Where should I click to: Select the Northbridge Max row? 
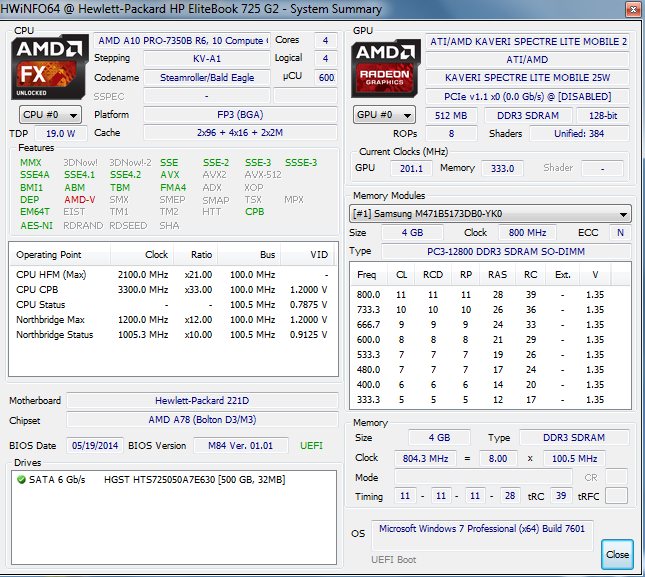tap(172, 320)
